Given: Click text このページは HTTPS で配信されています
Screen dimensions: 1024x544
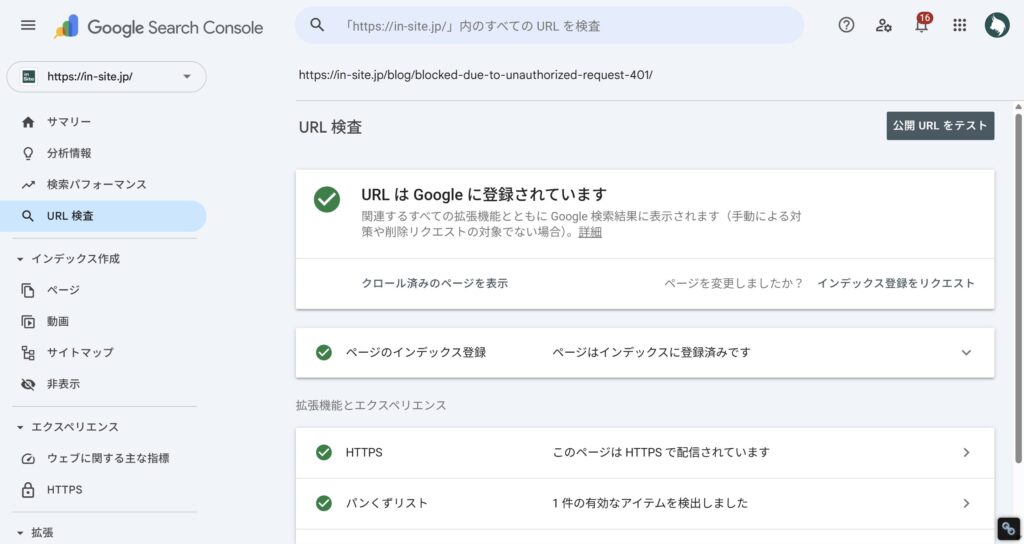Looking at the screenshot, I should pos(661,453).
